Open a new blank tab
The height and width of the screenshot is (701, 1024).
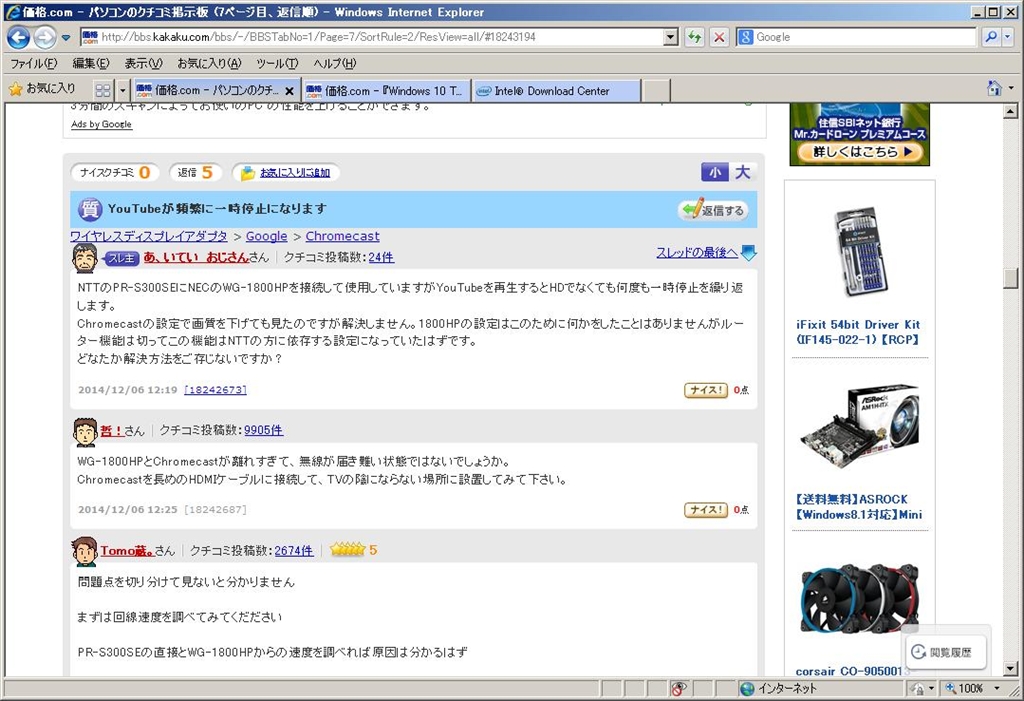656,91
